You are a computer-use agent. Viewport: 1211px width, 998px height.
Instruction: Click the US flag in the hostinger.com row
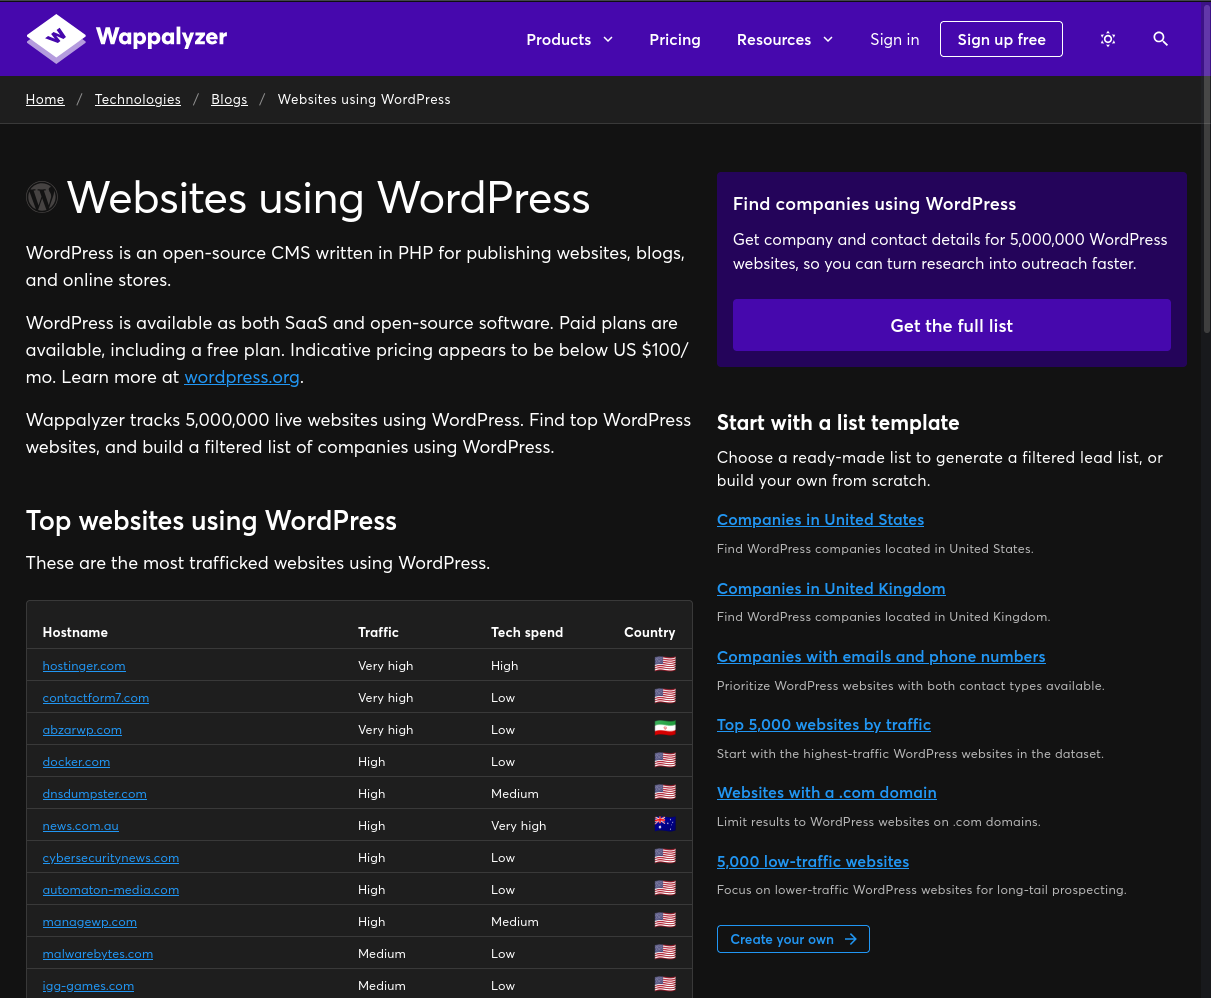[665, 664]
